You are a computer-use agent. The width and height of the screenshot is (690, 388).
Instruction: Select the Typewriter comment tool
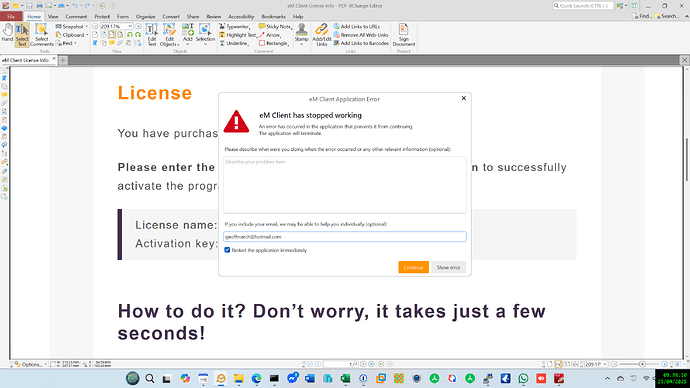point(235,26)
